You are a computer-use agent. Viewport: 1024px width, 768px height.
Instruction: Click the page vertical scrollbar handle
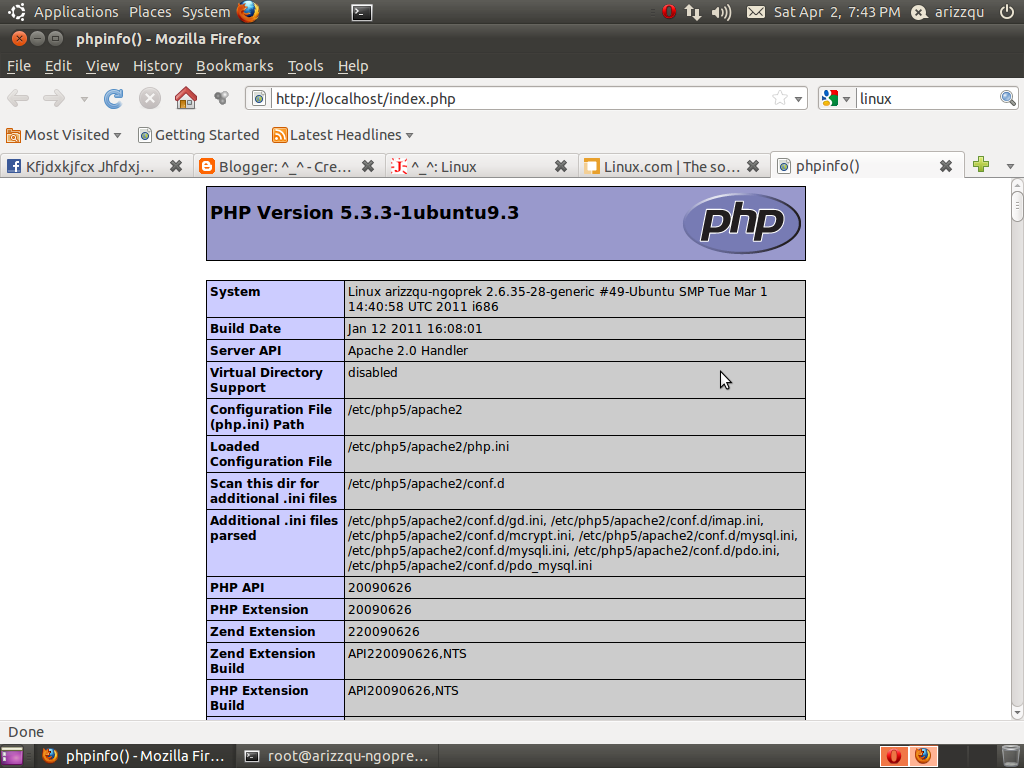click(1017, 207)
